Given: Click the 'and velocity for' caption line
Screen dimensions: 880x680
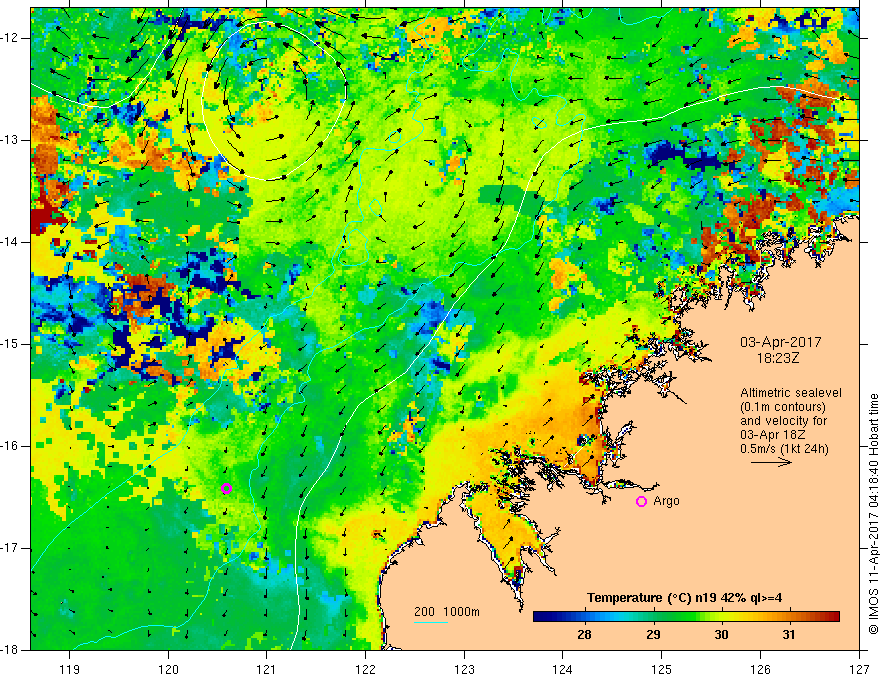Looking at the screenshot, I should coord(783,421).
